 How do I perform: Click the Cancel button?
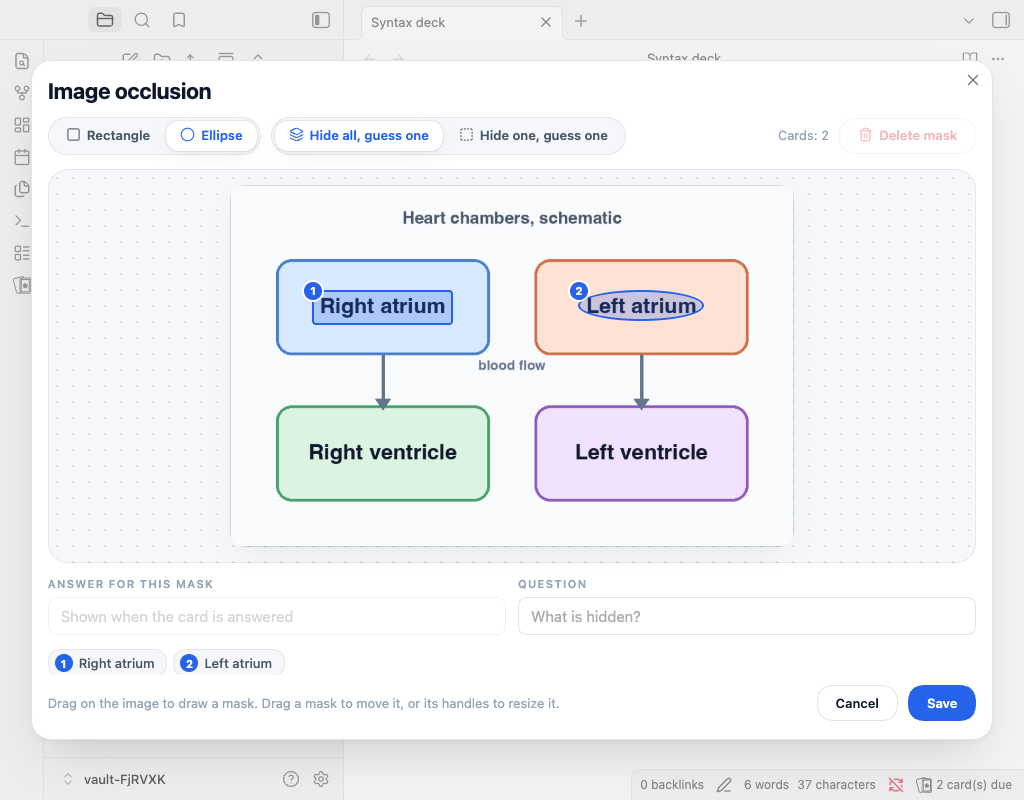click(857, 703)
